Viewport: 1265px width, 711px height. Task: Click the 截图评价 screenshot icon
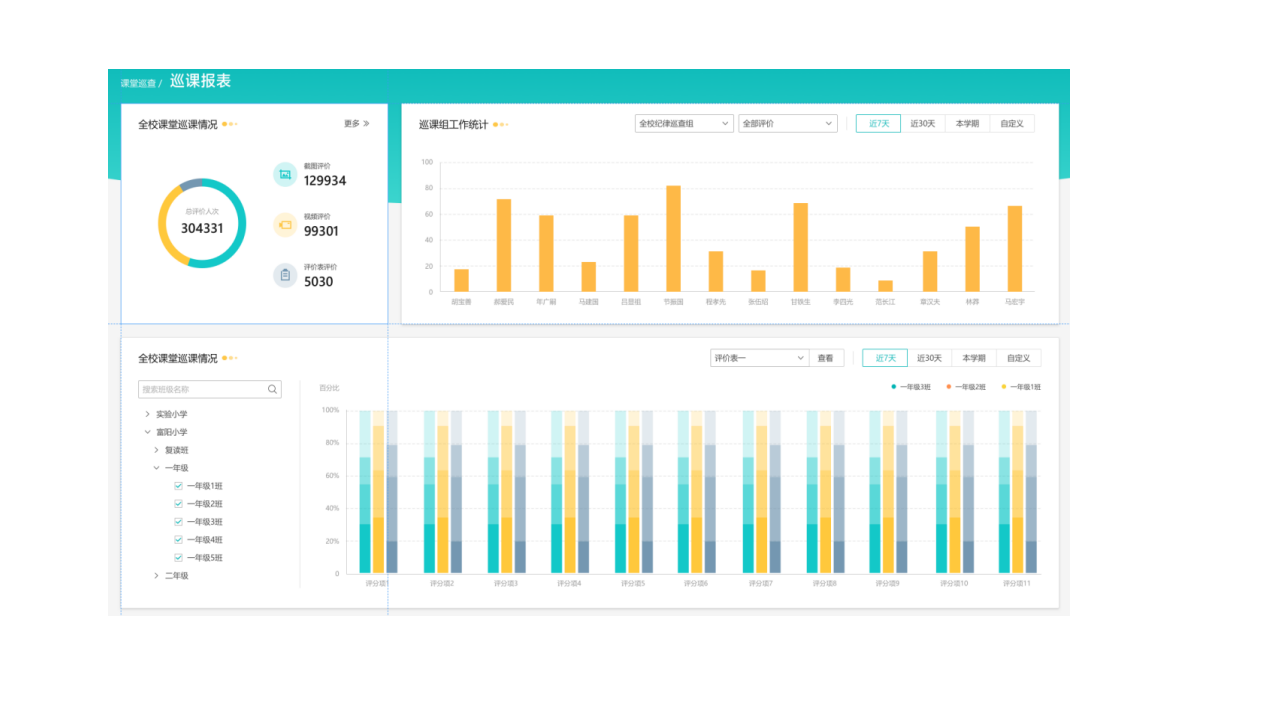[285, 175]
